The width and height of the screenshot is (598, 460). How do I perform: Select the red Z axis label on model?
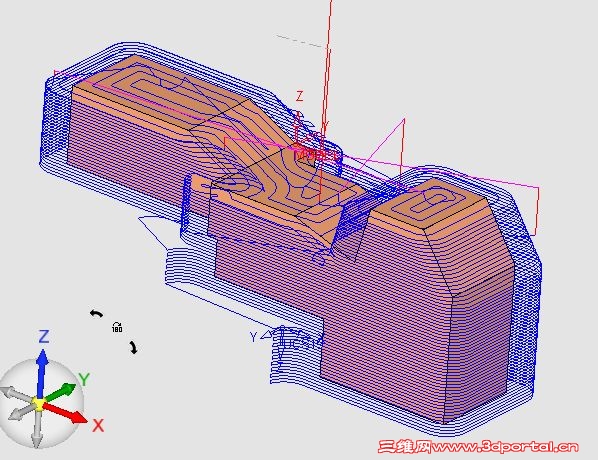(300, 96)
